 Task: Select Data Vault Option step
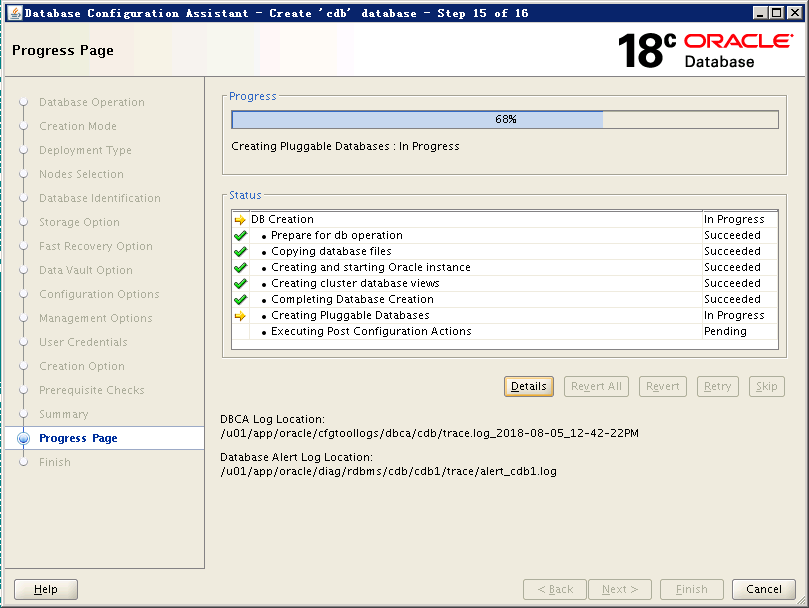[86, 270]
